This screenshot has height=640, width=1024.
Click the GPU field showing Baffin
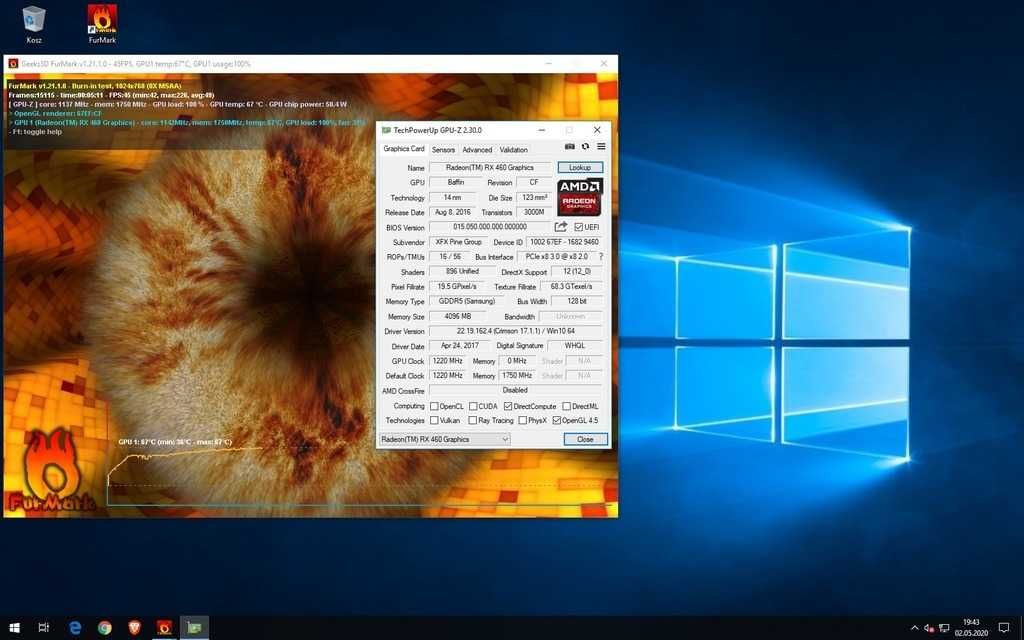(x=456, y=183)
